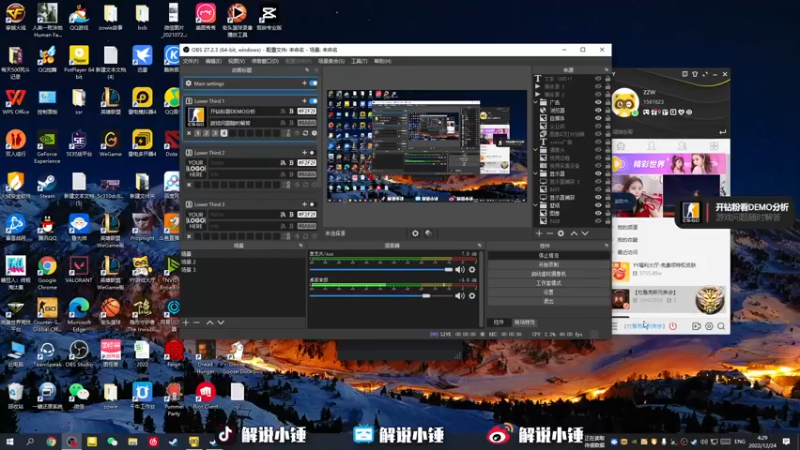800x450 pixels.
Task: Click 开始录制 button
Action: point(548,265)
